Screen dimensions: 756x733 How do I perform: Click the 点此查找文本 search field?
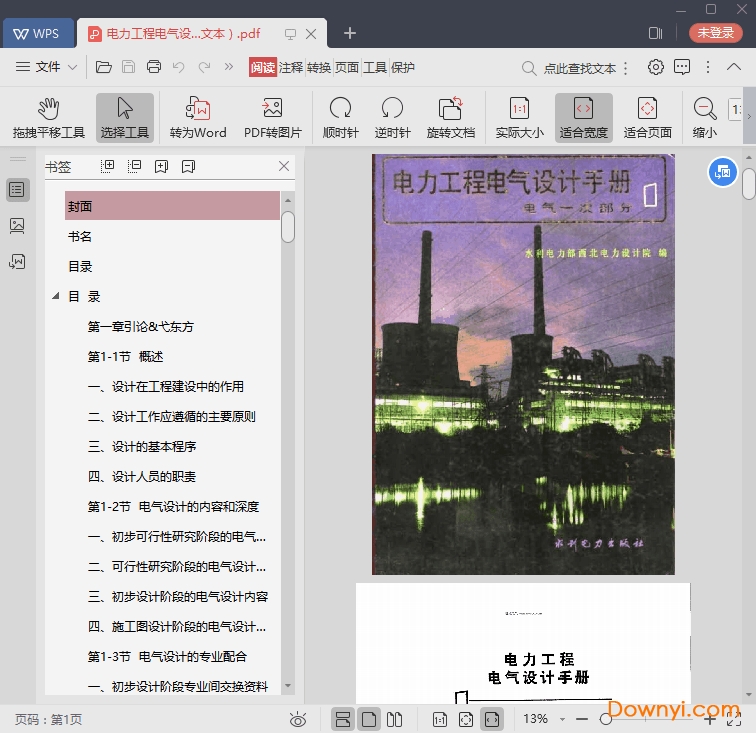579,68
